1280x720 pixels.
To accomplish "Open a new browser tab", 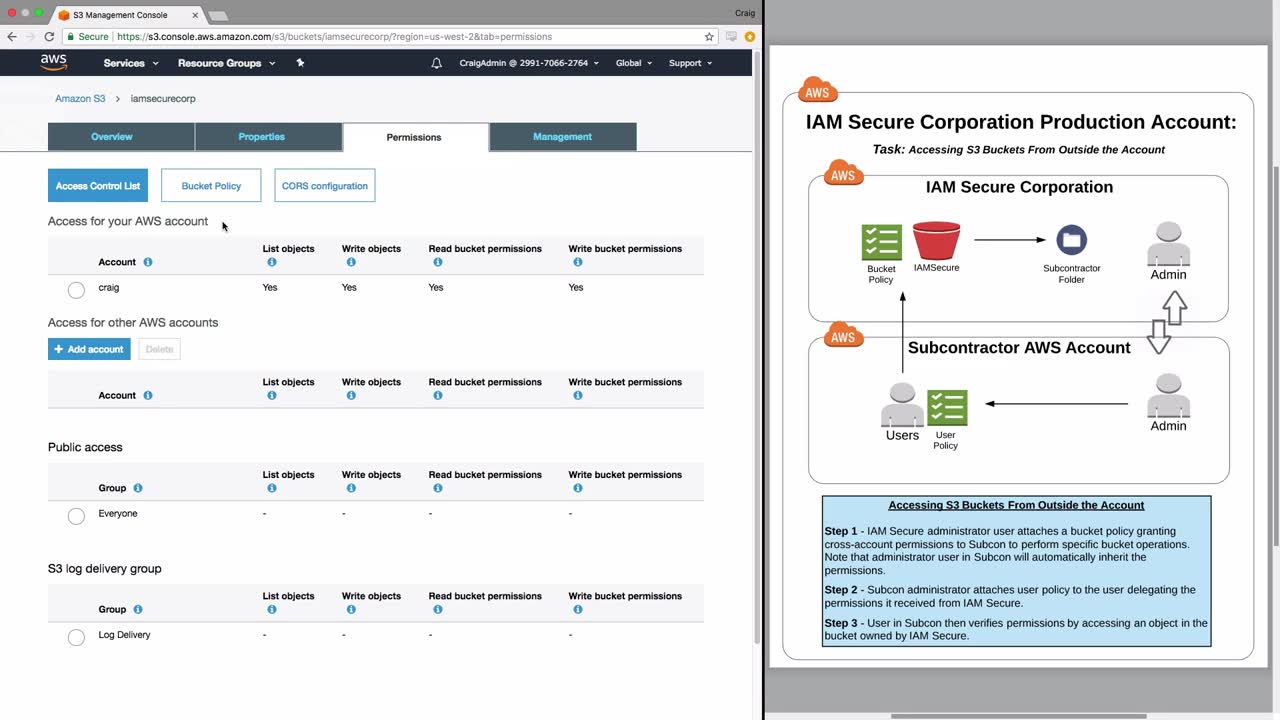I will pos(217,16).
